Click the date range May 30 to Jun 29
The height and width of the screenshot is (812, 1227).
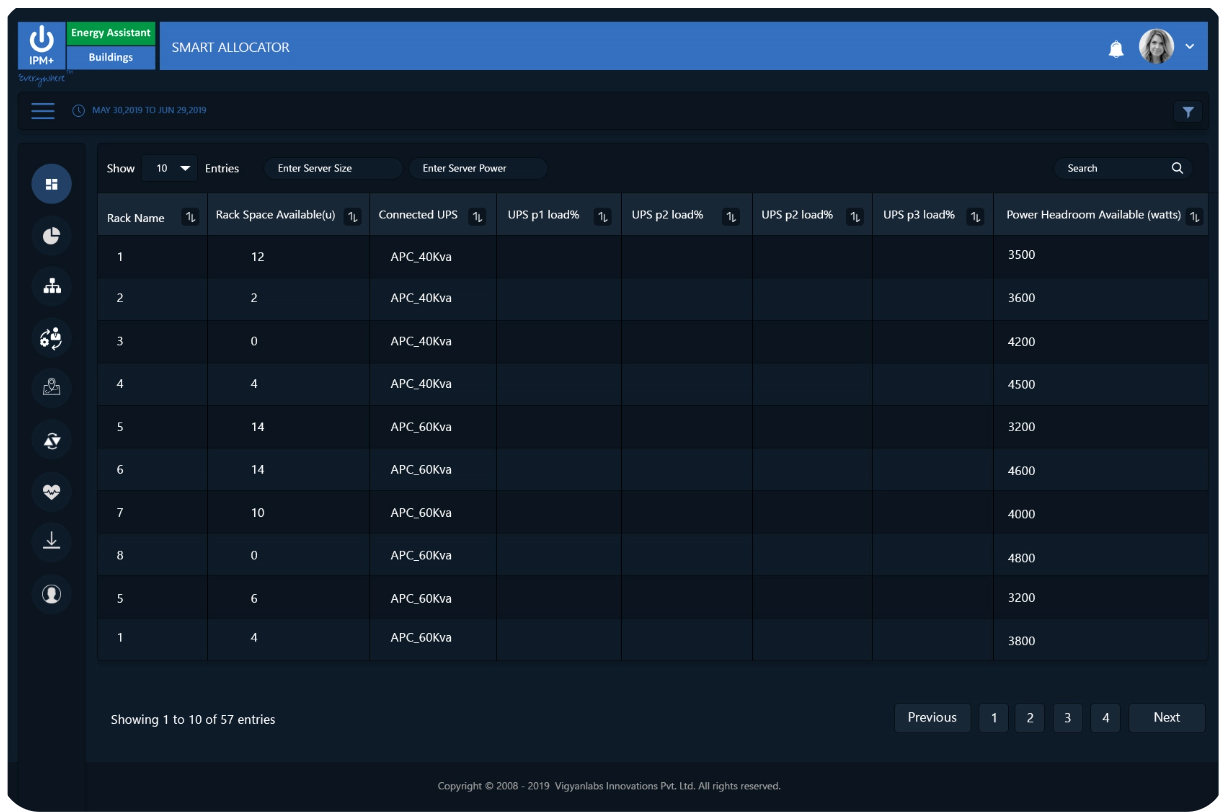point(149,110)
